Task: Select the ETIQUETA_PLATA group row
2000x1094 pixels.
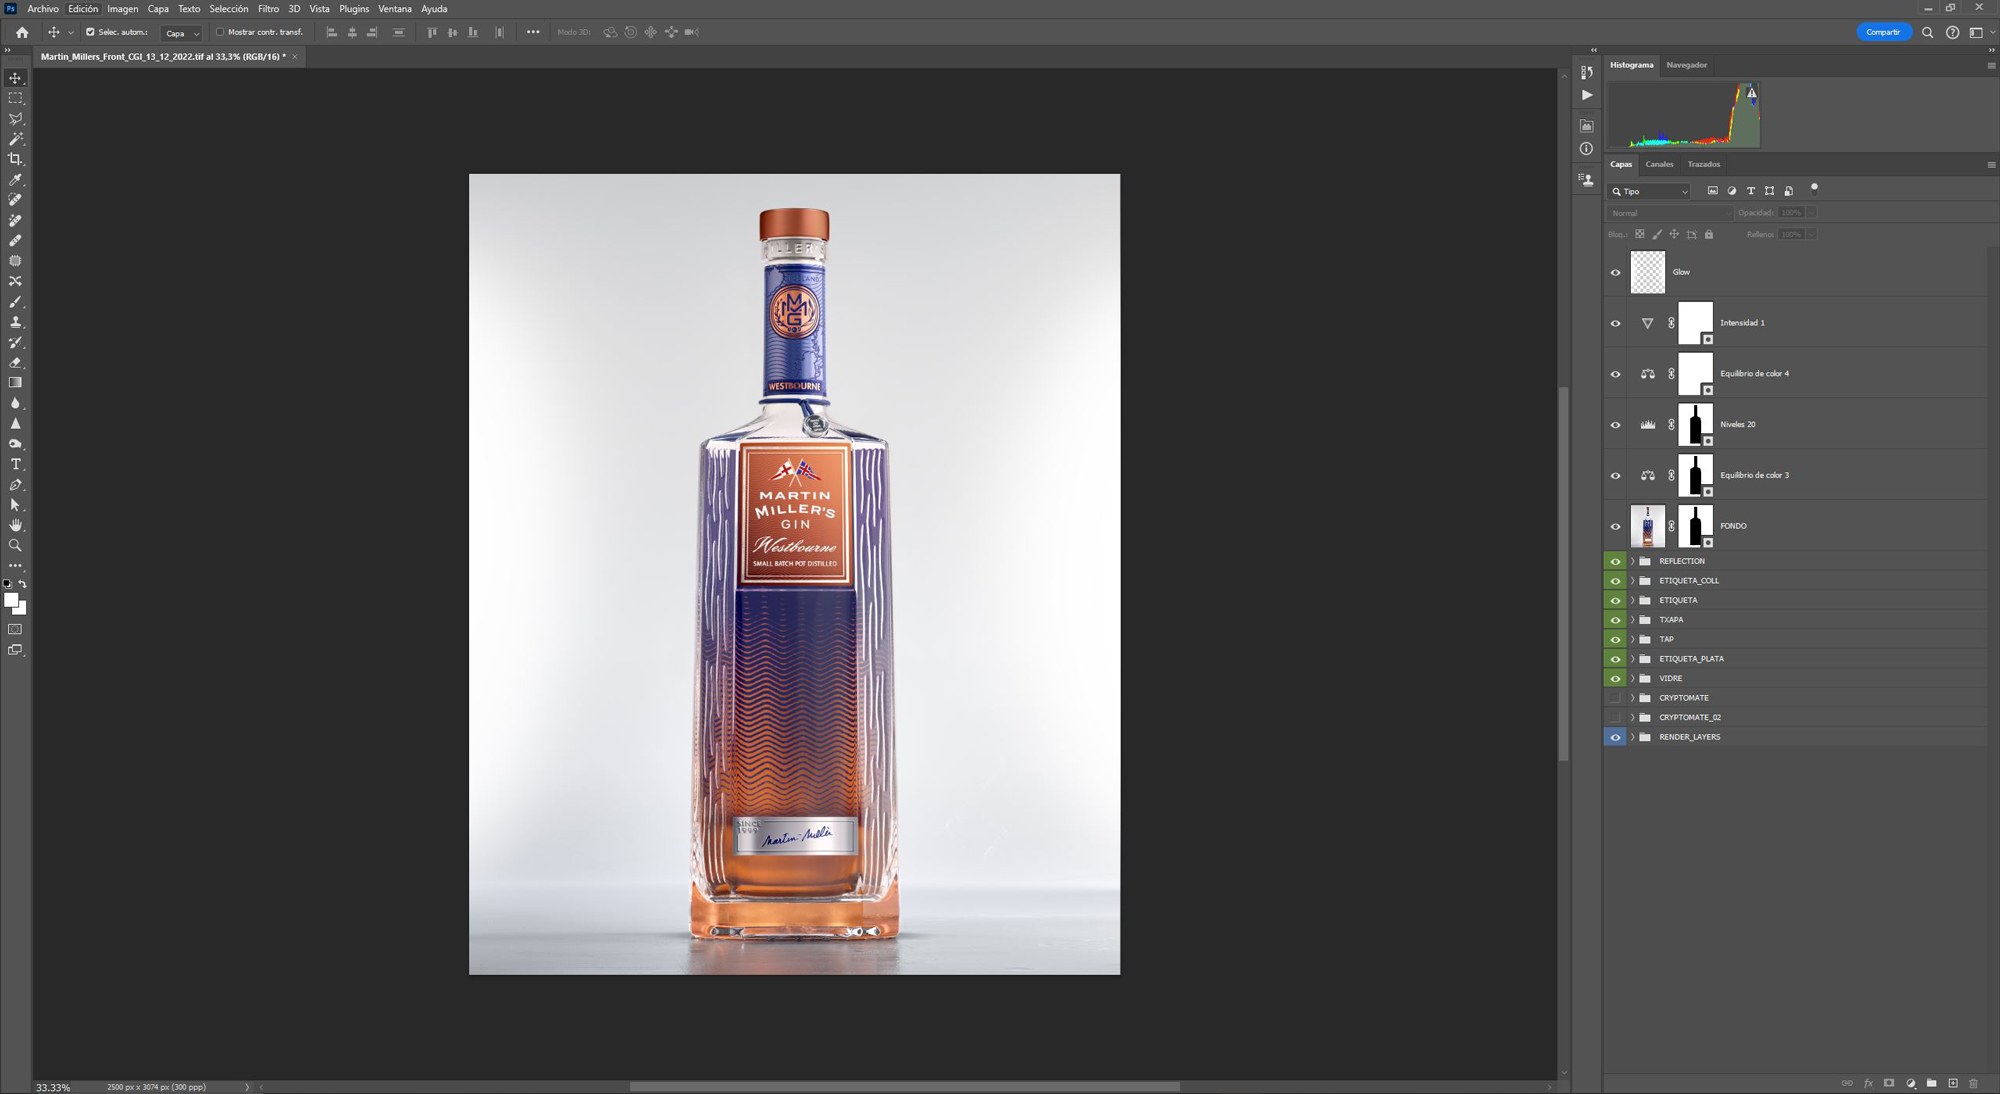Action: (1796, 659)
